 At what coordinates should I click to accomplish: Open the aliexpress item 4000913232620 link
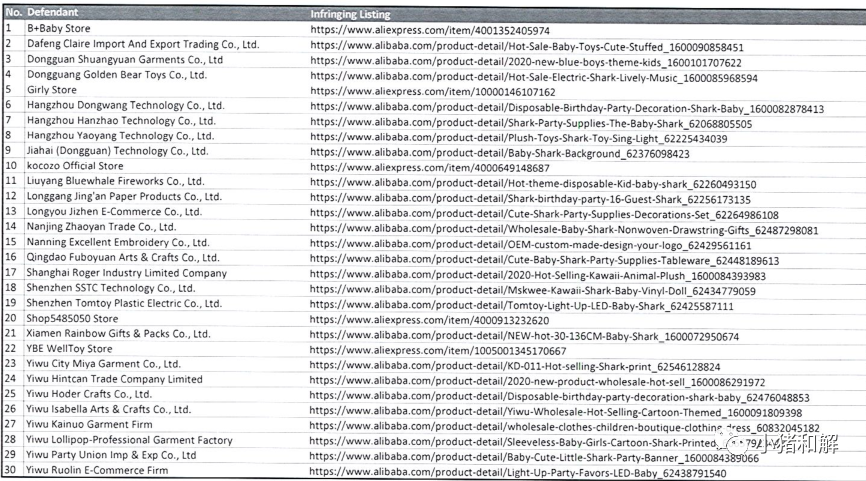(x=430, y=320)
